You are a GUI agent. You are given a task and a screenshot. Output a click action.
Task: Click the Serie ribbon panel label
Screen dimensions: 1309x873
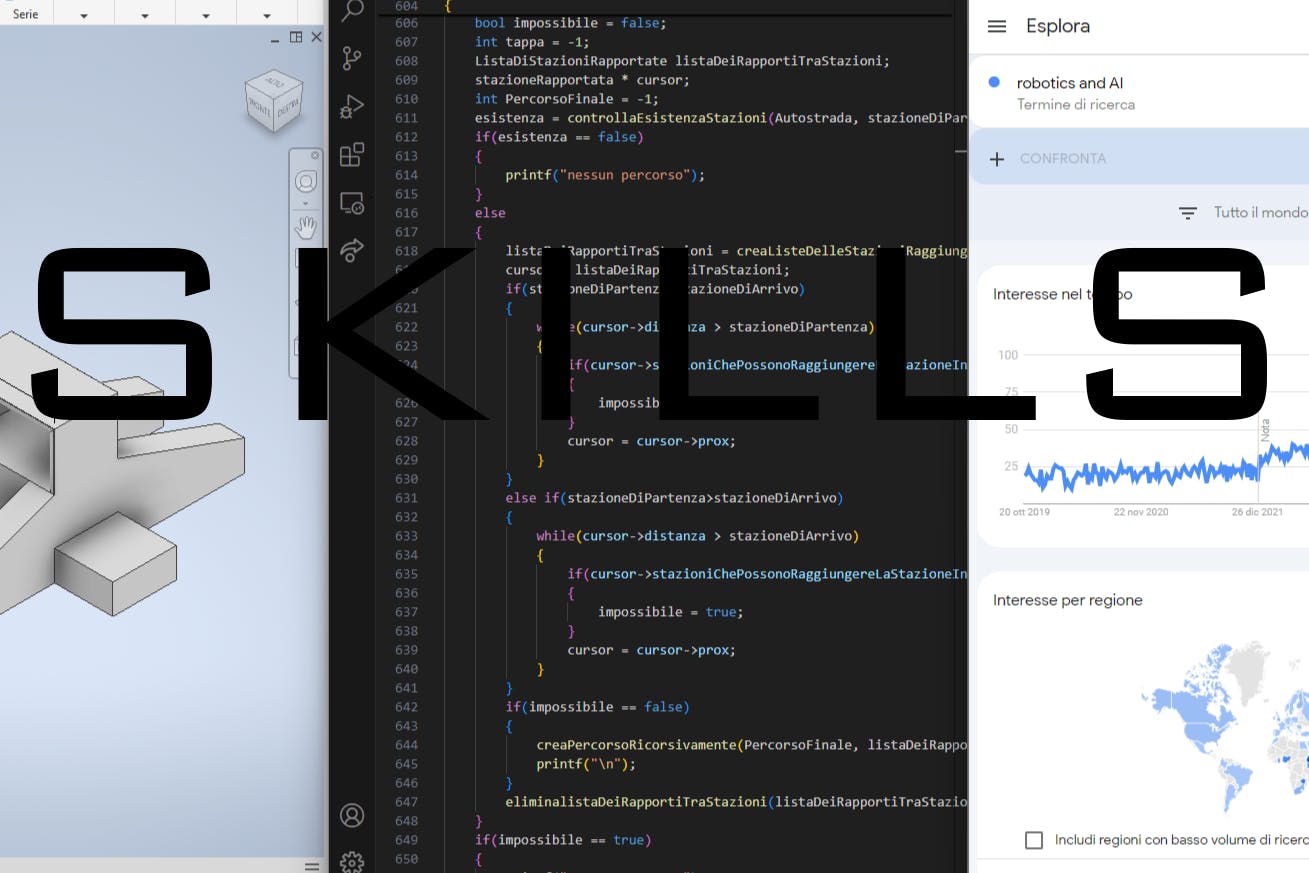[26, 14]
